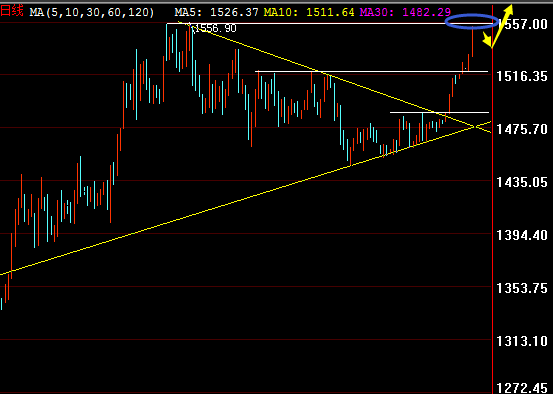Click the red vertical price axis line

(492, 198)
